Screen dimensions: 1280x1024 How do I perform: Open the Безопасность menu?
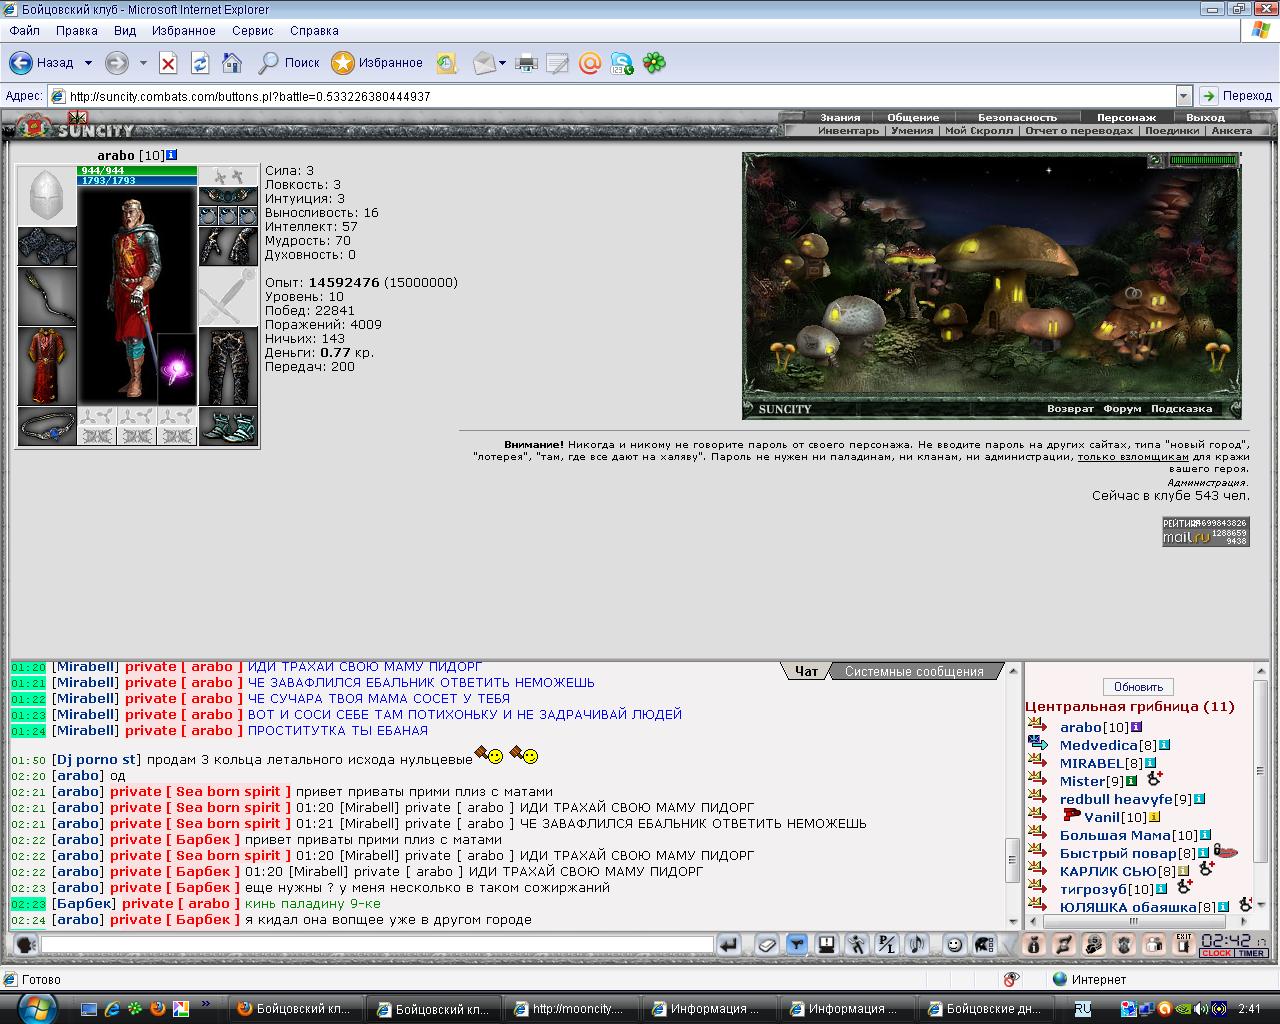coord(1017,117)
